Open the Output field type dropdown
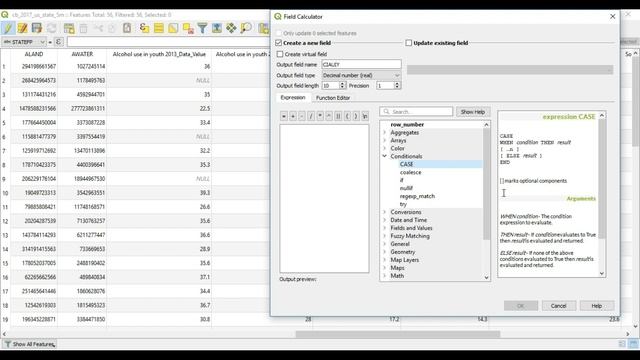This screenshot has height=360, width=640. pyautogui.click(x=361, y=76)
